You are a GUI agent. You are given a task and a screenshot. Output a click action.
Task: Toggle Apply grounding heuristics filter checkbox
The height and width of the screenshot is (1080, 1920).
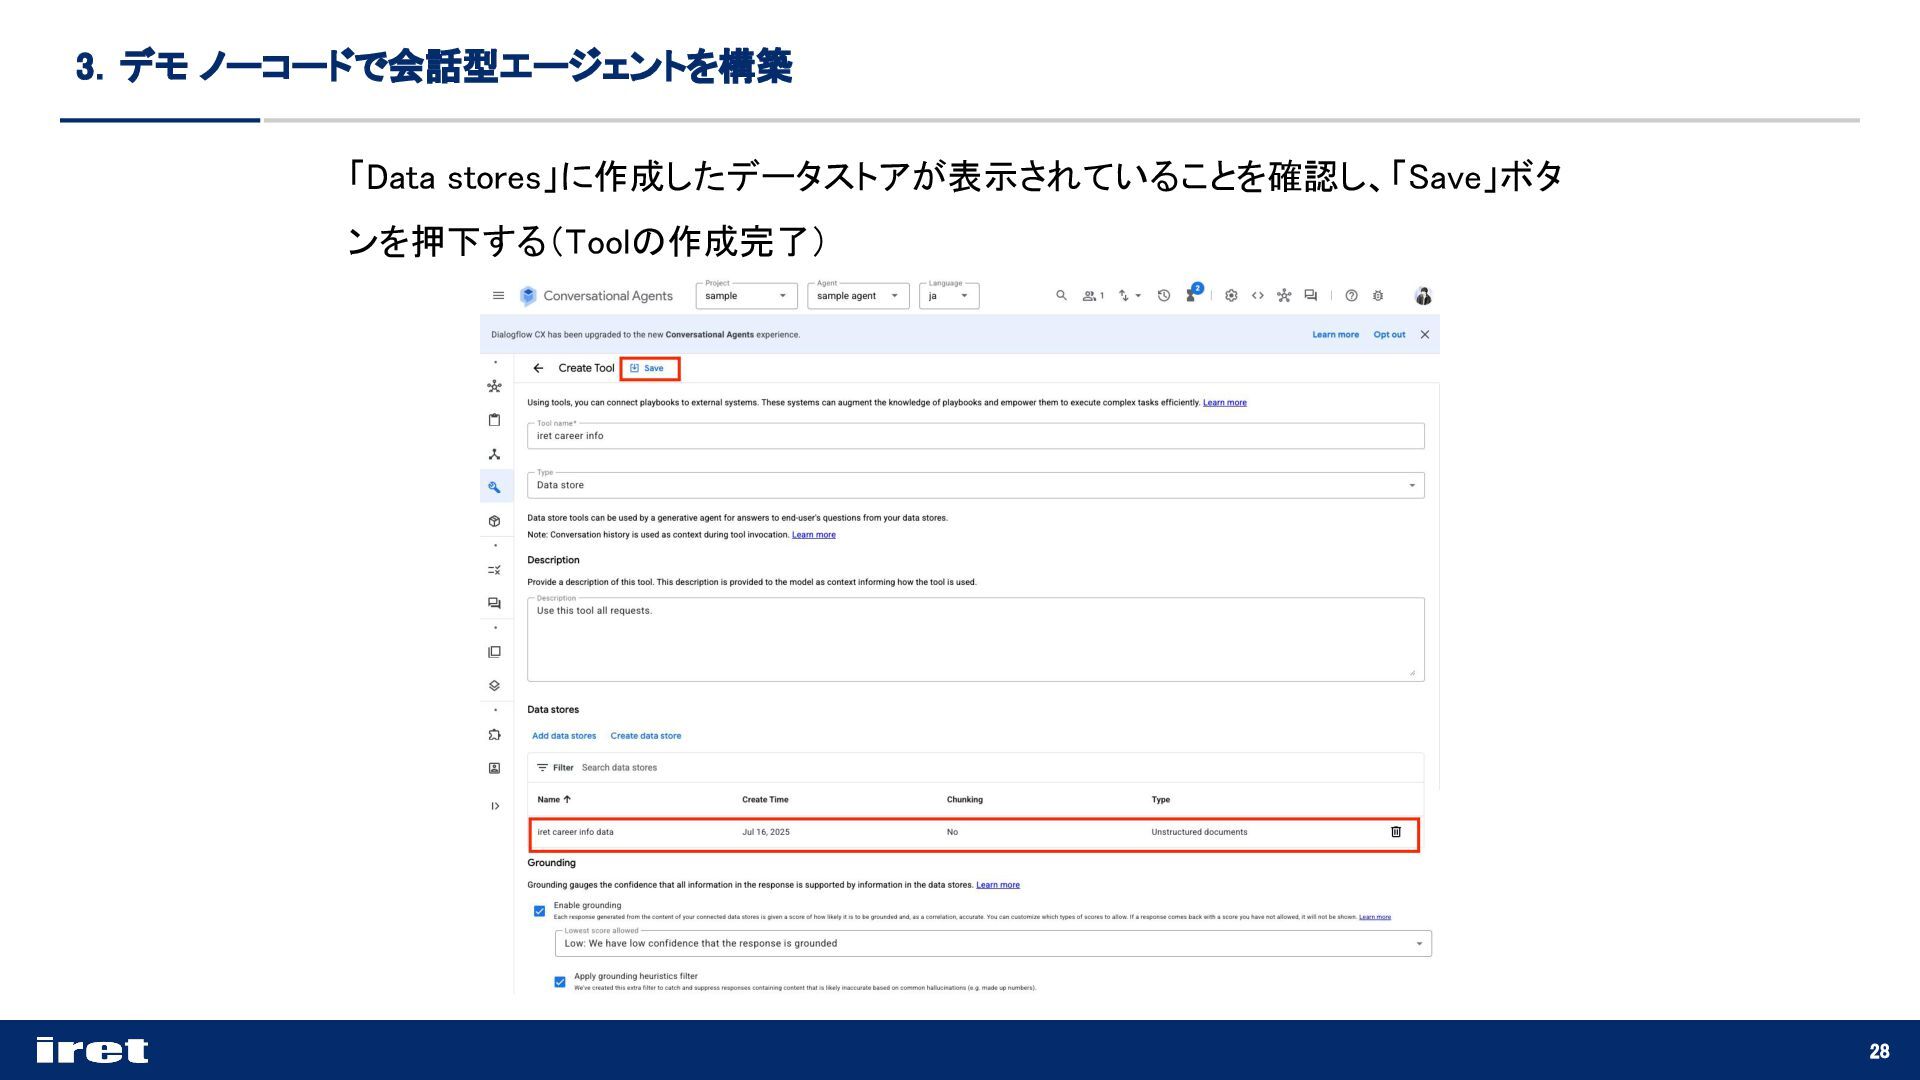click(560, 982)
